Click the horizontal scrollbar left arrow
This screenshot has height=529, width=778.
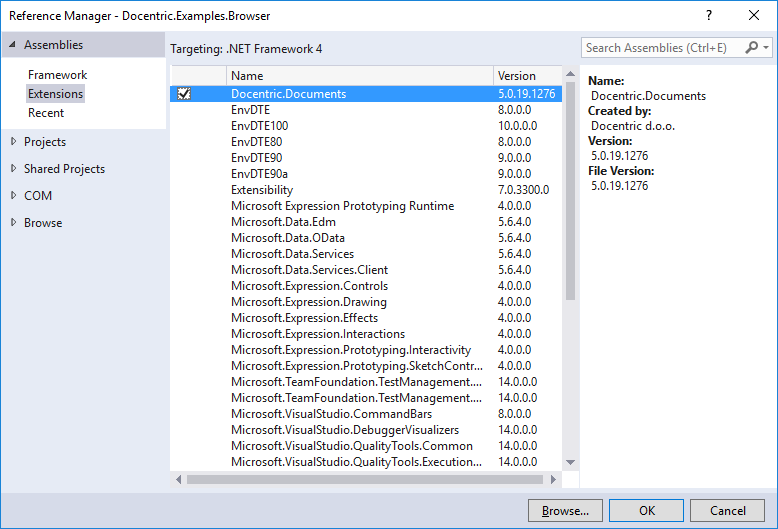point(179,479)
